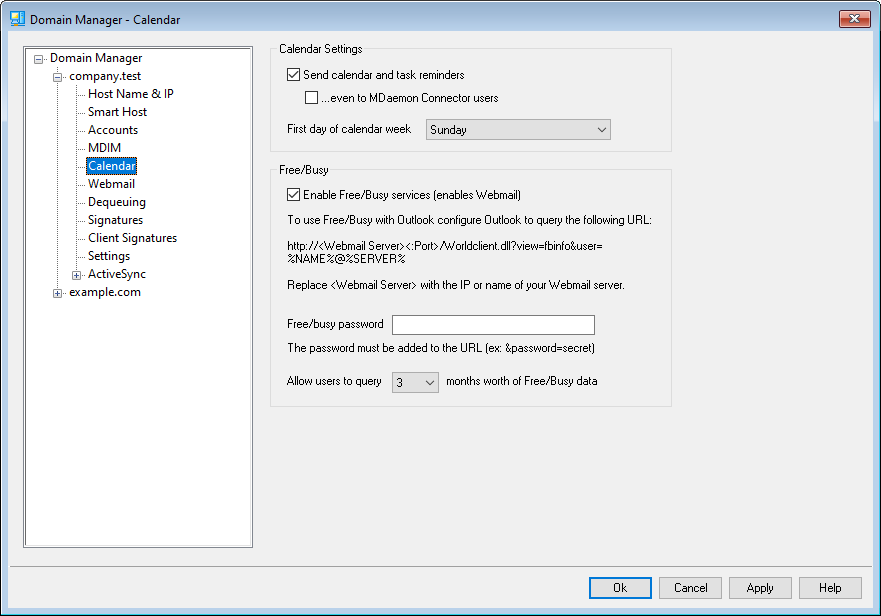Collapse the company.test domain node
The image size is (881, 616).
(58, 76)
